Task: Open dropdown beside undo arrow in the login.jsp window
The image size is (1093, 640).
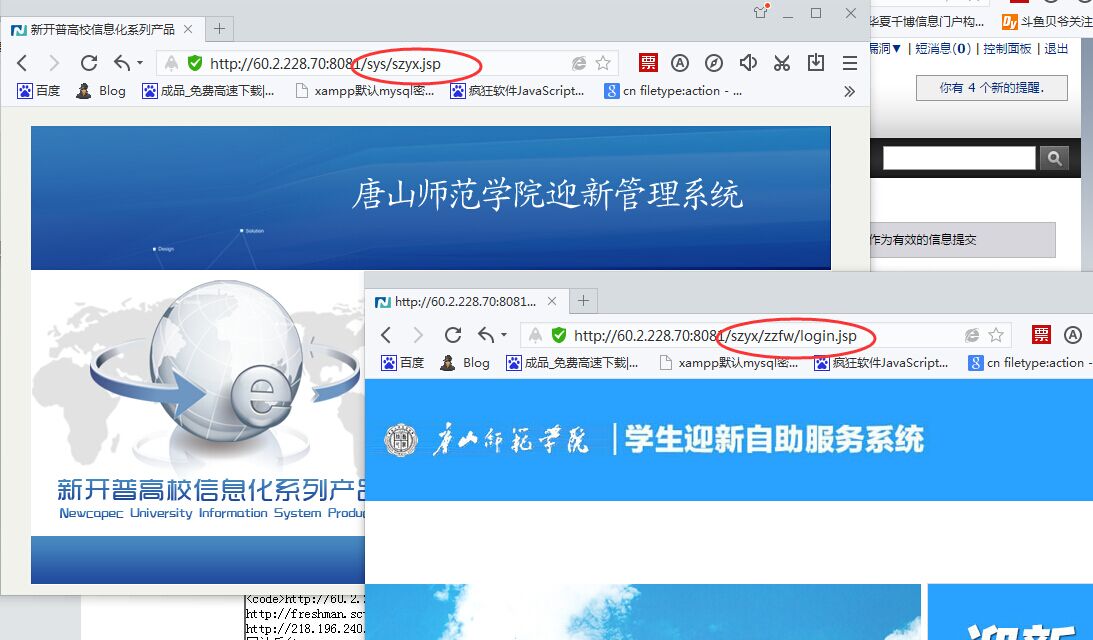Action: pyautogui.click(x=504, y=335)
